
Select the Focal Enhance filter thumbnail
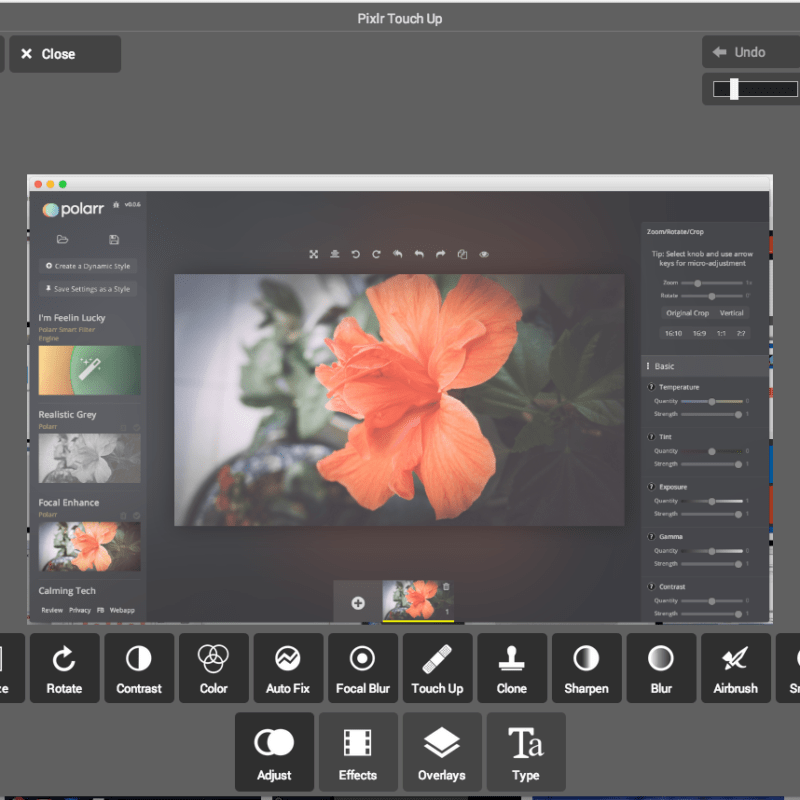pos(89,546)
